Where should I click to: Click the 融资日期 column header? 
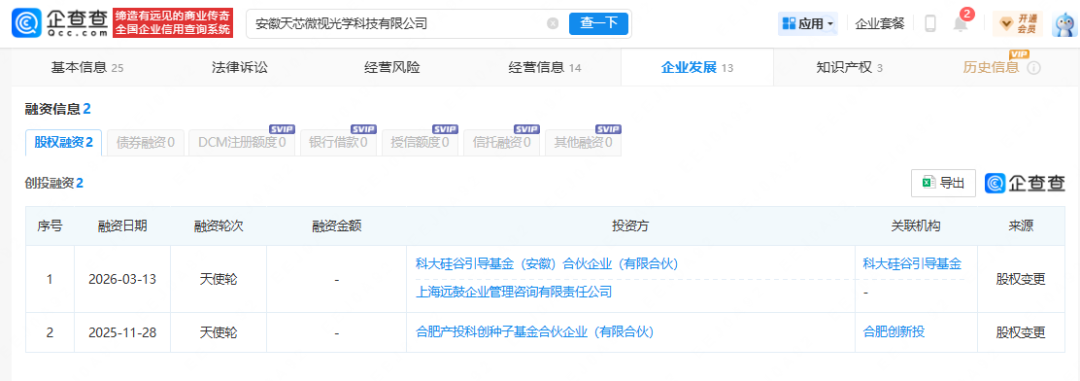click(122, 226)
